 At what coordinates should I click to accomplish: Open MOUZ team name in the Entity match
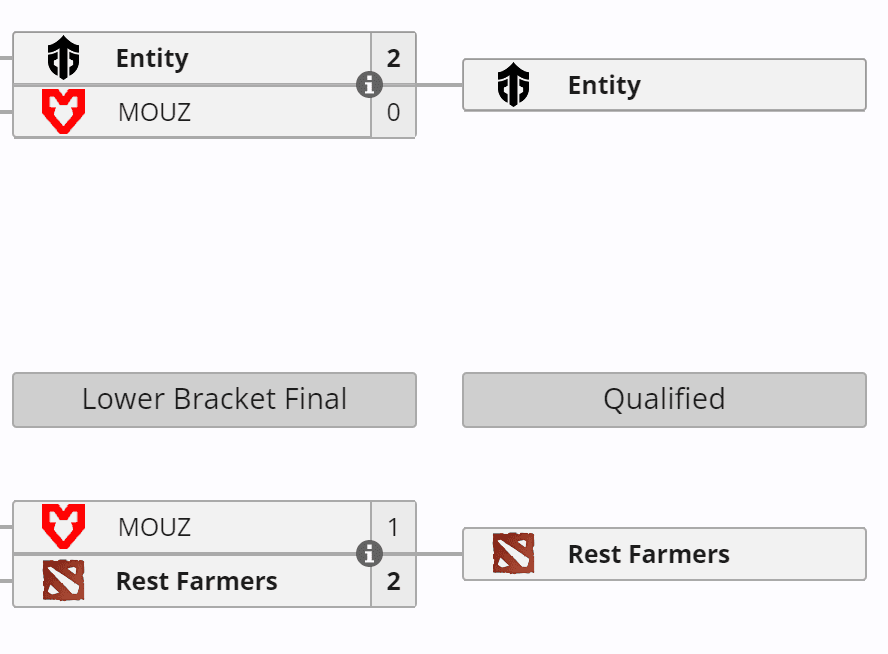154,112
